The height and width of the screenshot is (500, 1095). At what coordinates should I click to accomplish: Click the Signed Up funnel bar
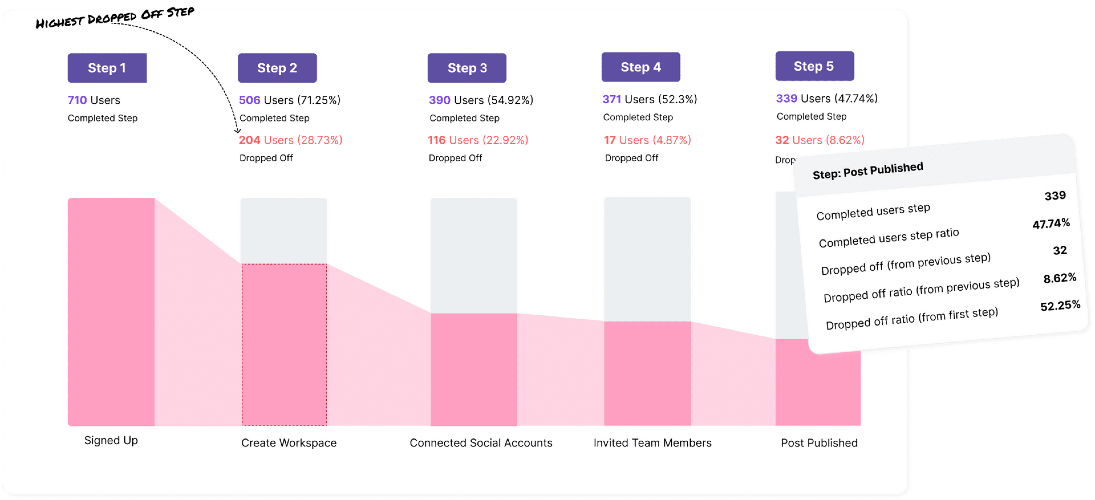(x=111, y=311)
